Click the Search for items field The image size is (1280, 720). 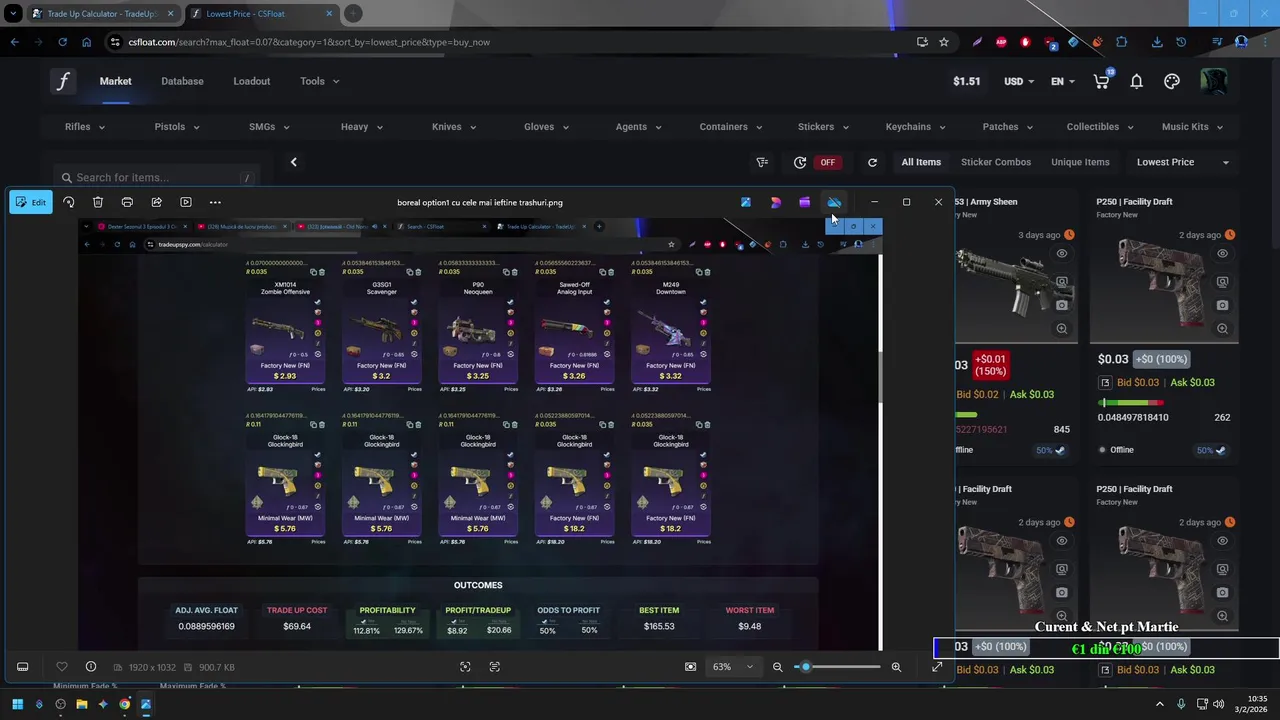pyautogui.click(x=156, y=178)
